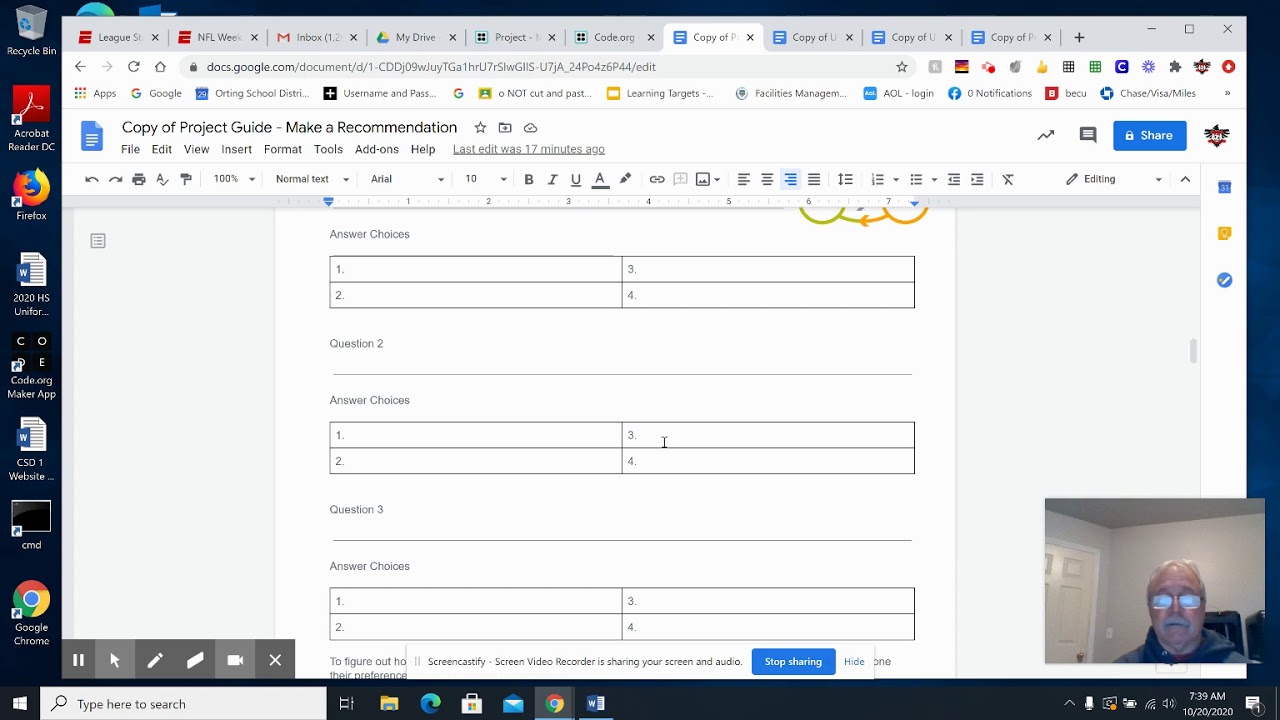
Task: Click the blue Share button
Action: coord(1150,135)
